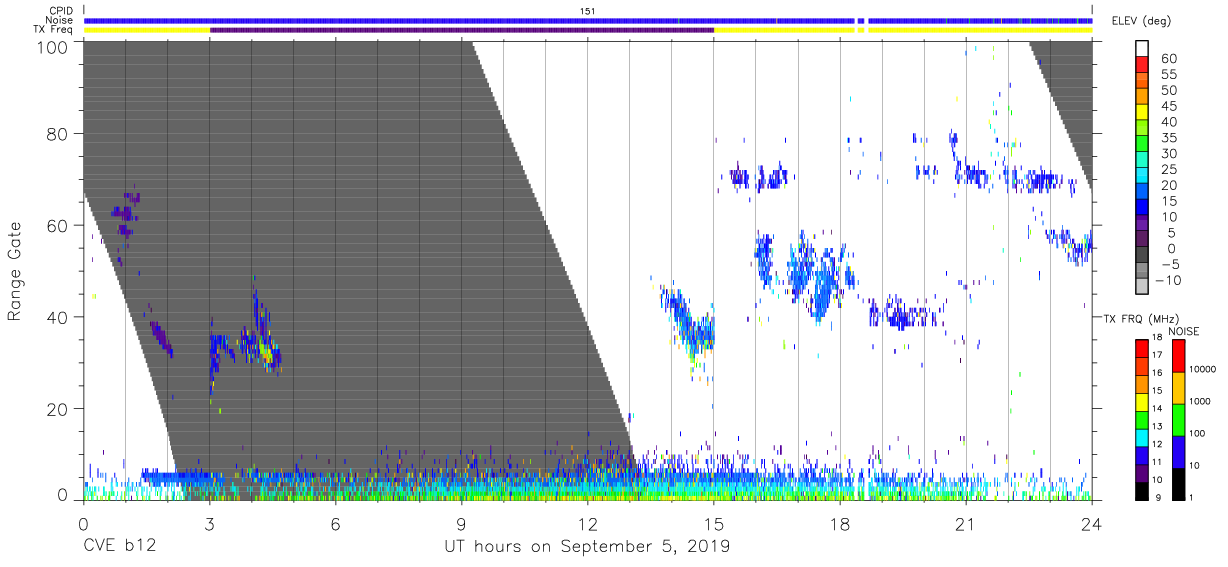Pick the green segment of the NOISE color bar

1178,420
